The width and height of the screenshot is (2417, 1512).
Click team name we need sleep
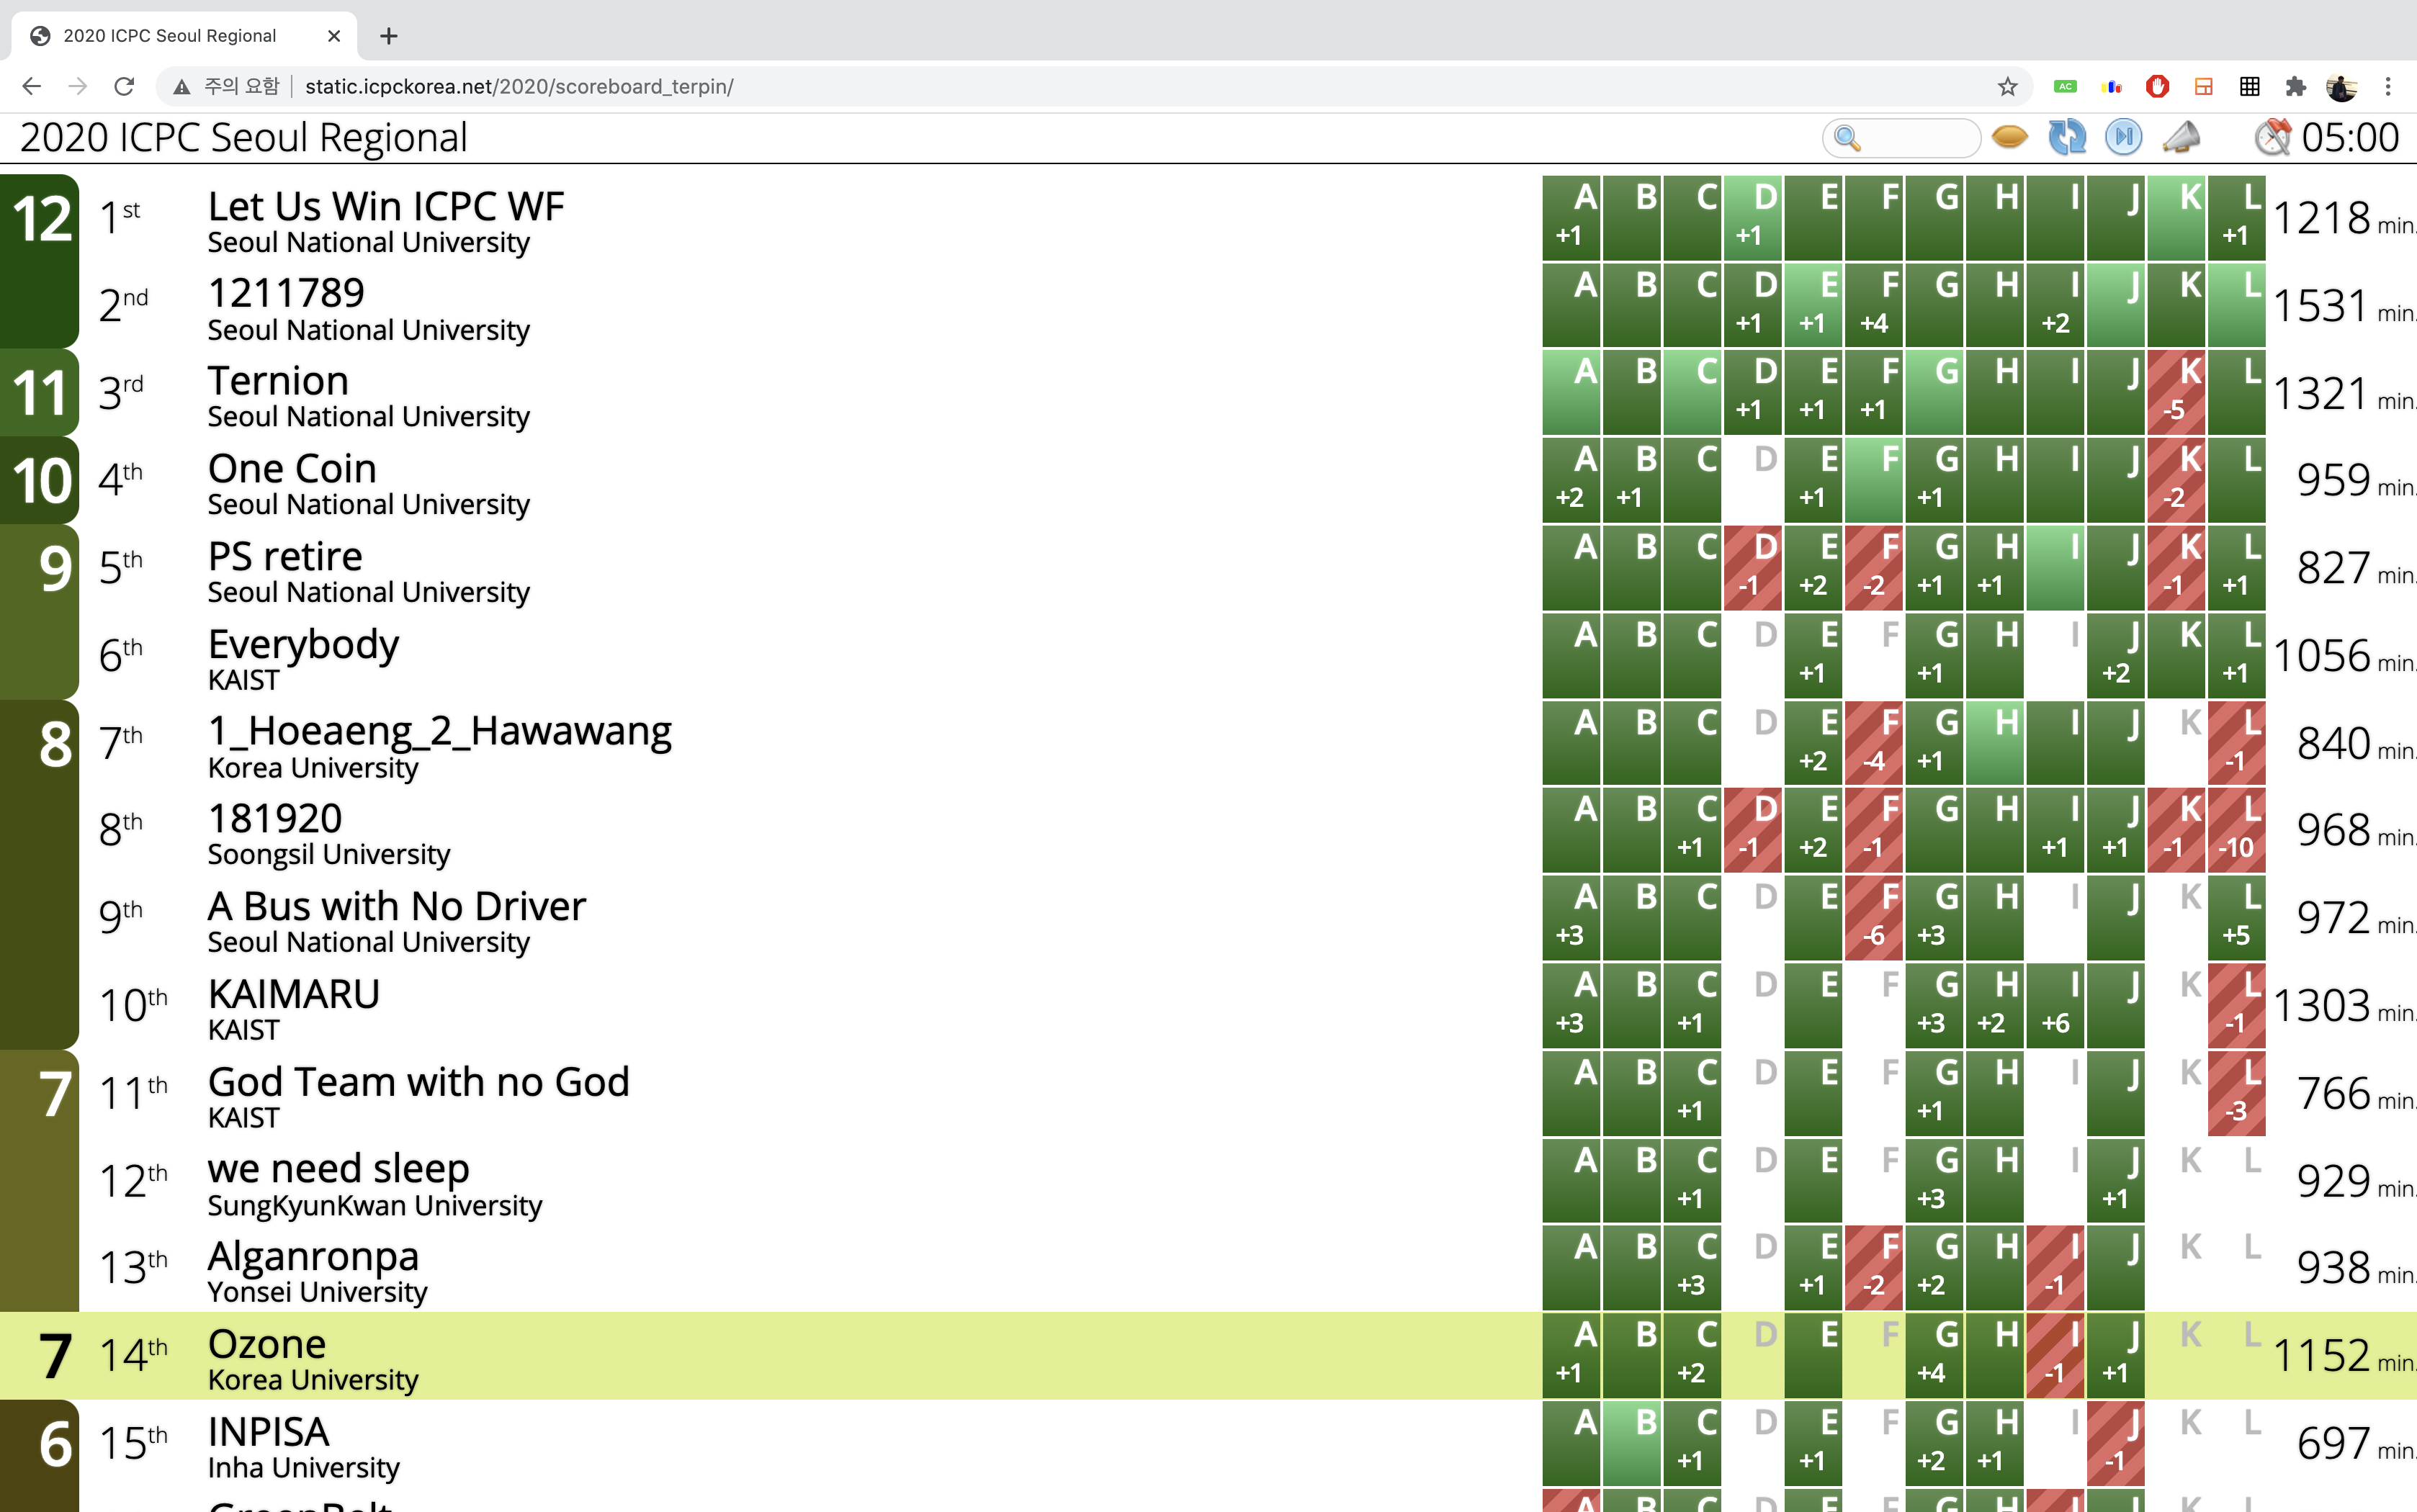coord(339,1169)
